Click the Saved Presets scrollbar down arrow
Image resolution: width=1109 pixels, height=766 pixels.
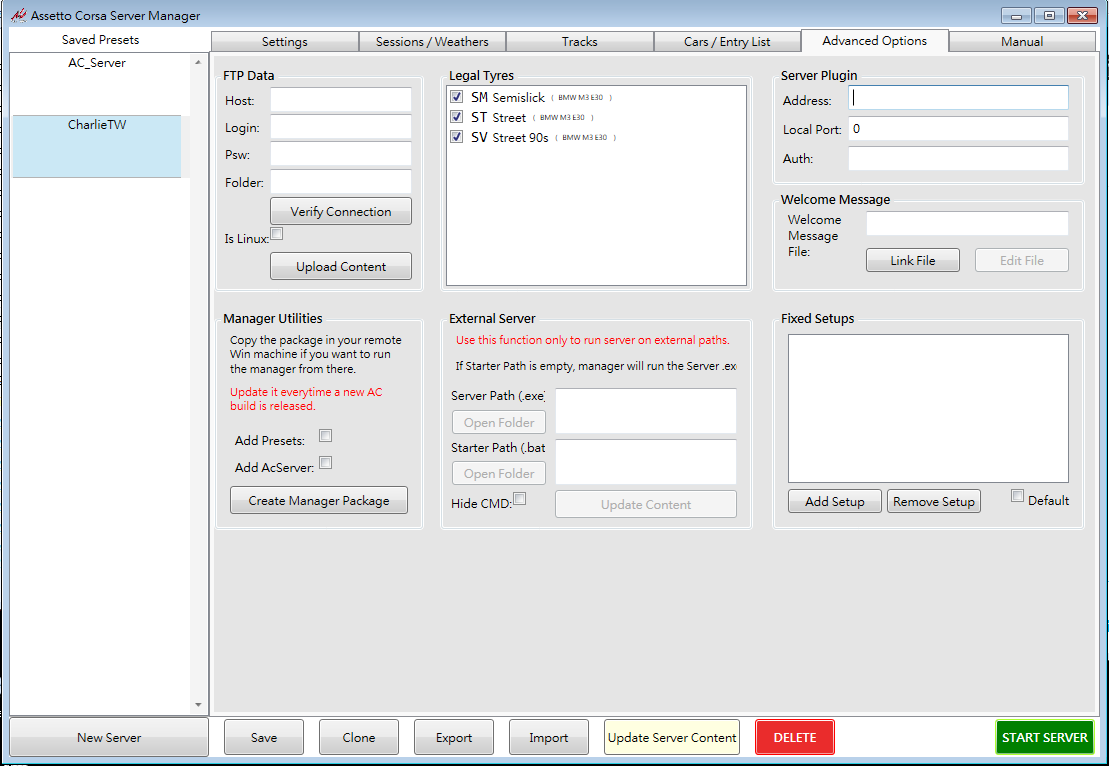(198, 704)
